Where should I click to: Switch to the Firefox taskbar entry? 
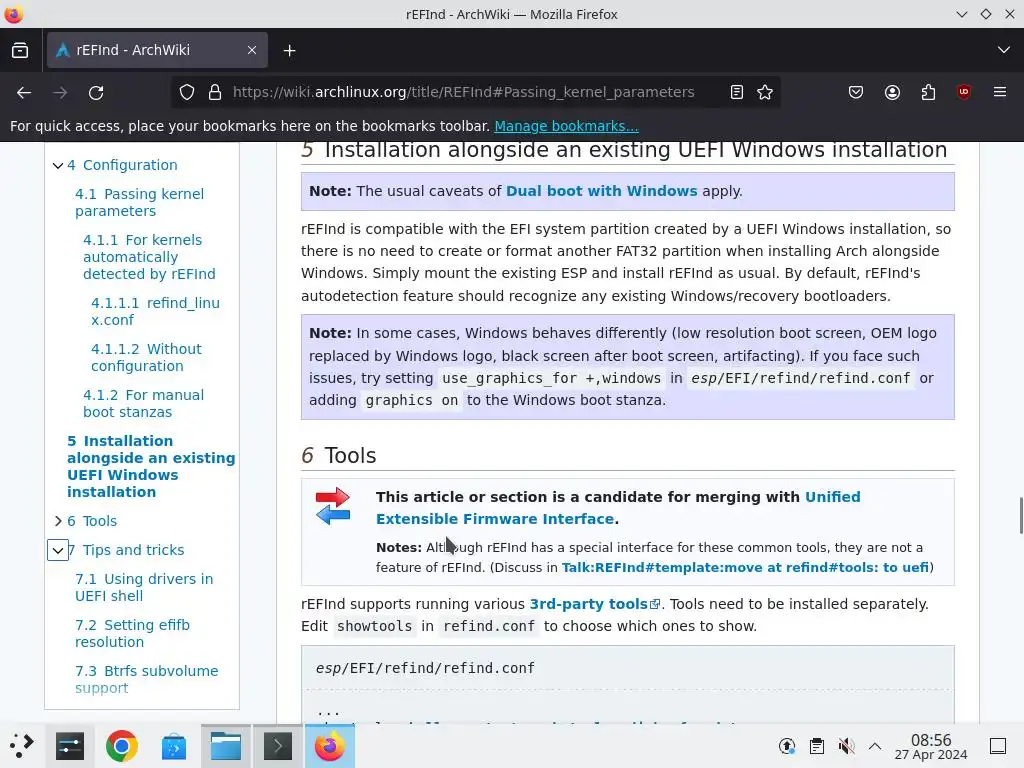pos(330,746)
